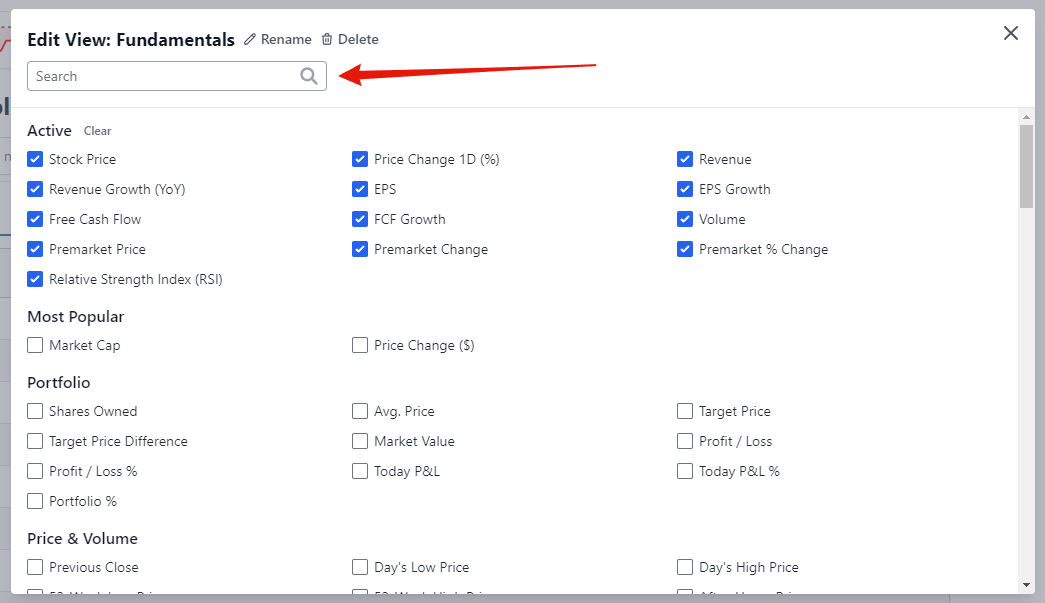Toggle Relative Strength Index (RSI) off
This screenshot has height=603, width=1045.
coord(35,279)
